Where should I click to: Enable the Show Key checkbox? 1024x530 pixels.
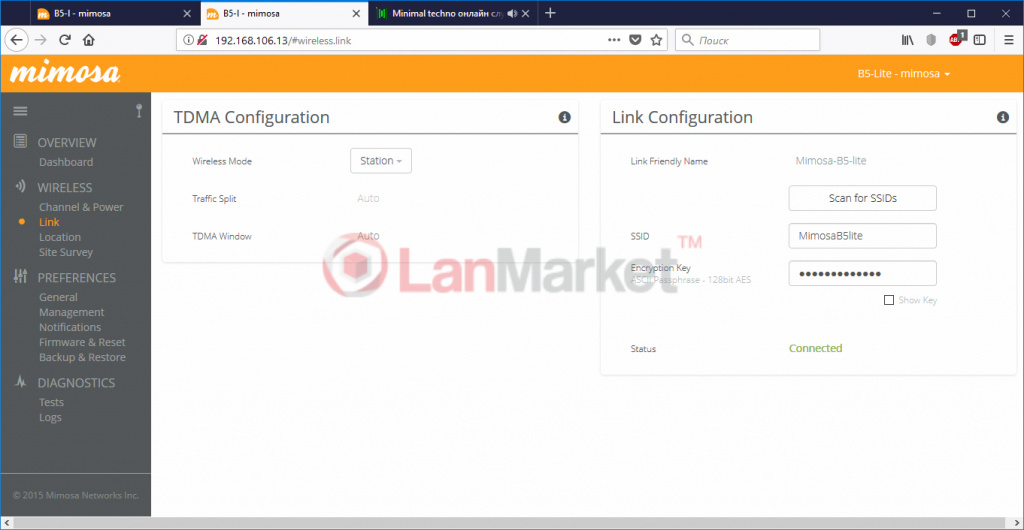click(x=889, y=300)
